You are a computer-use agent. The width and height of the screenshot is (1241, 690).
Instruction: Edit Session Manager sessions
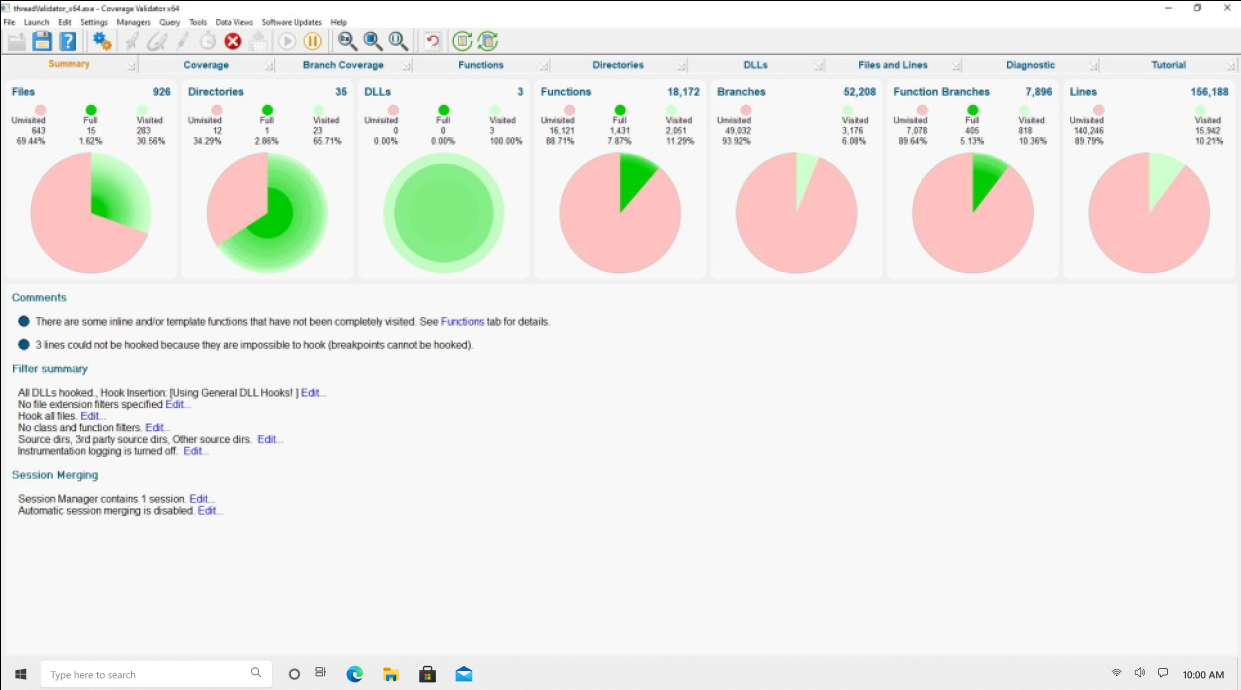pyautogui.click(x=202, y=499)
